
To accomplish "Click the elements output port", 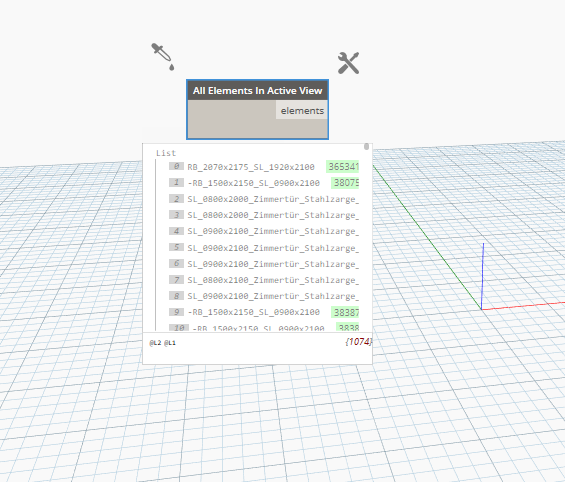I will click(302, 111).
